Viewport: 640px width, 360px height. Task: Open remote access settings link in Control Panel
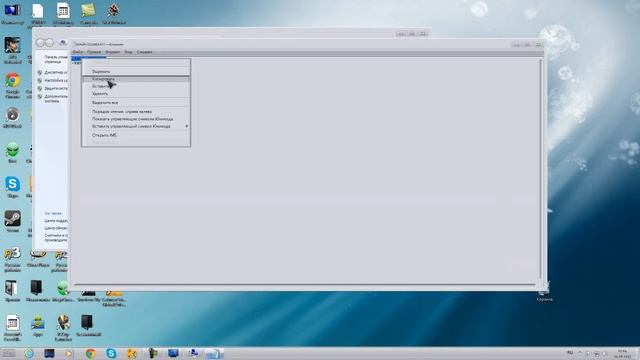pos(56,80)
